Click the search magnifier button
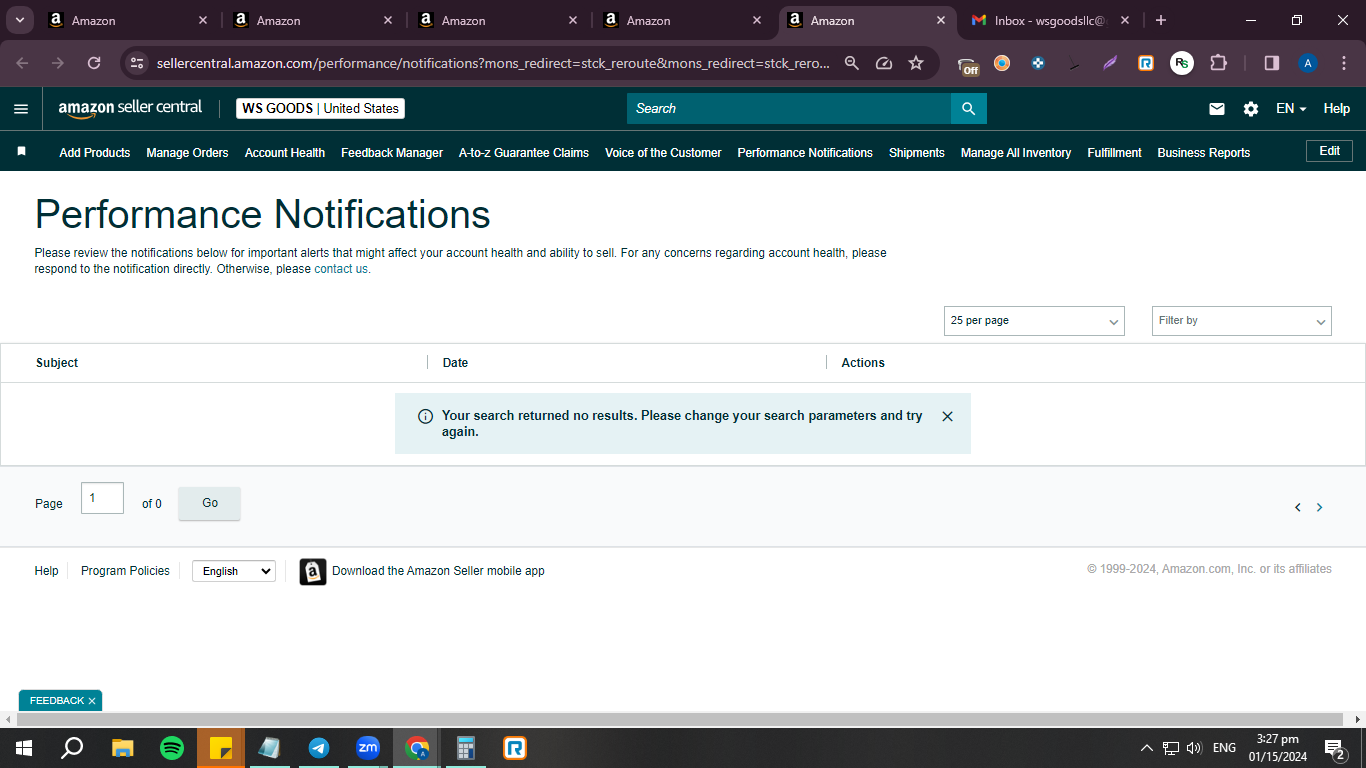1366x768 pixels. coord(968,108)
